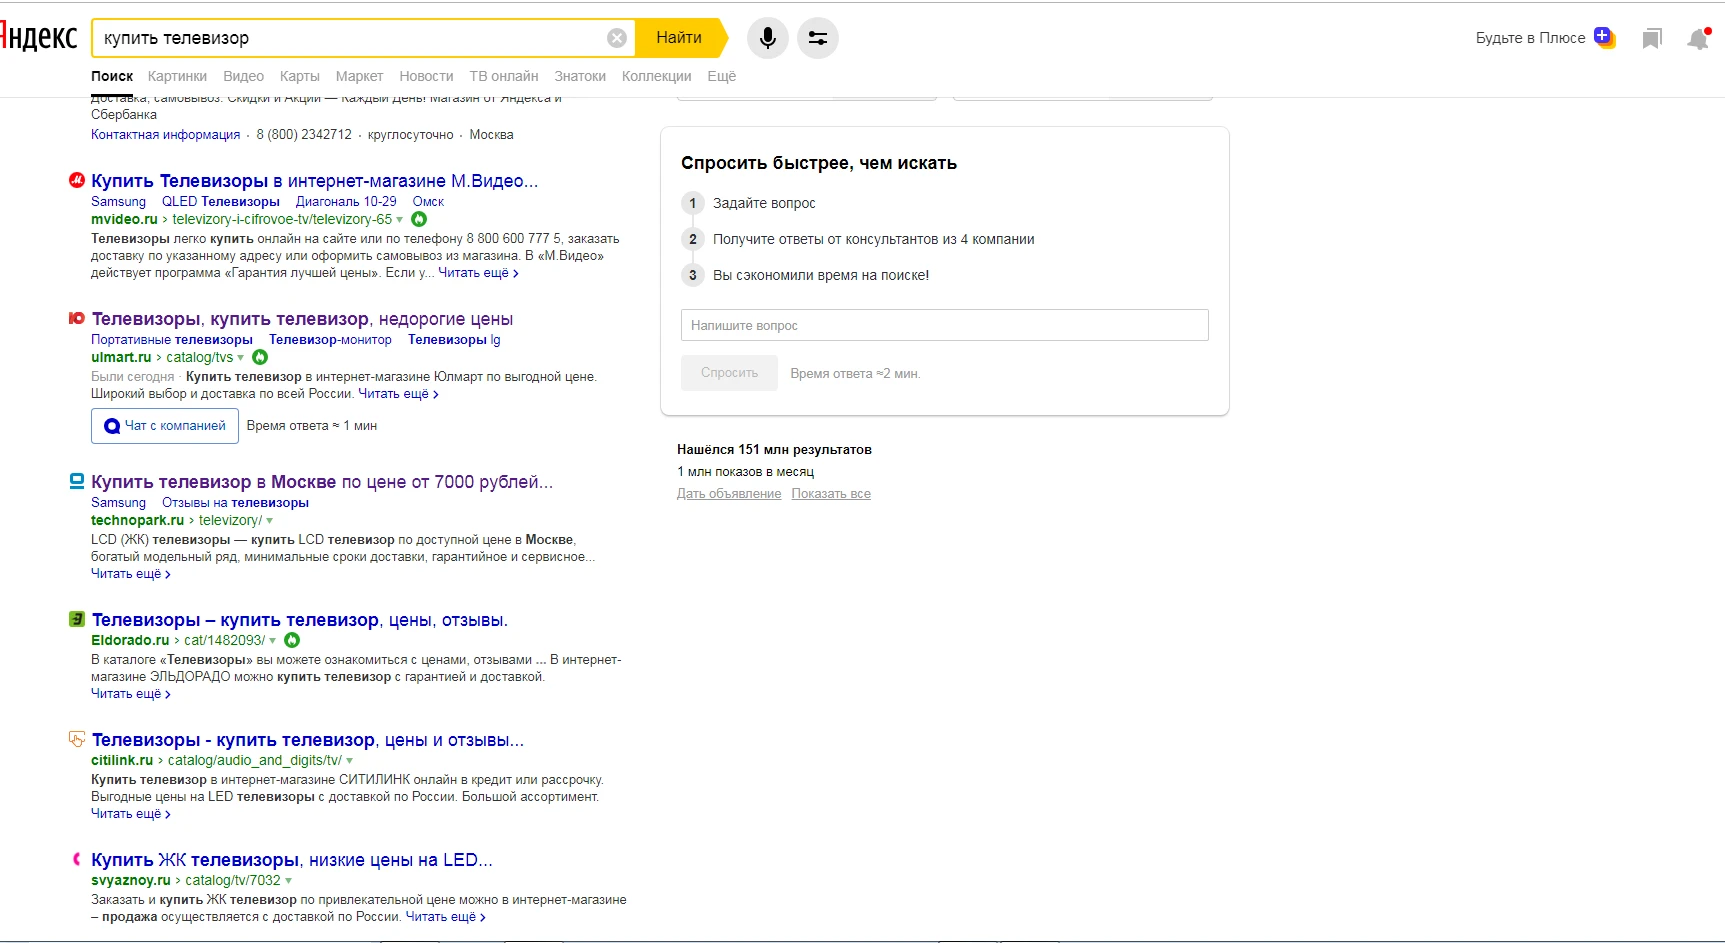Screen dimensions: 1725x943
Task: Open the search settings sliders icon
Action: click(817, 38)
